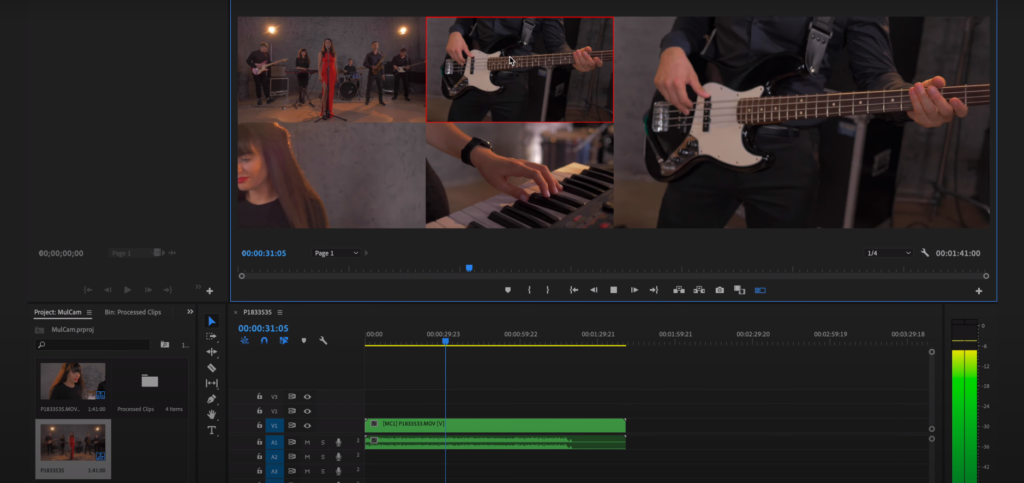
Task: Select the keyboard camera angle thumbnail
Action: coord(519,175)
